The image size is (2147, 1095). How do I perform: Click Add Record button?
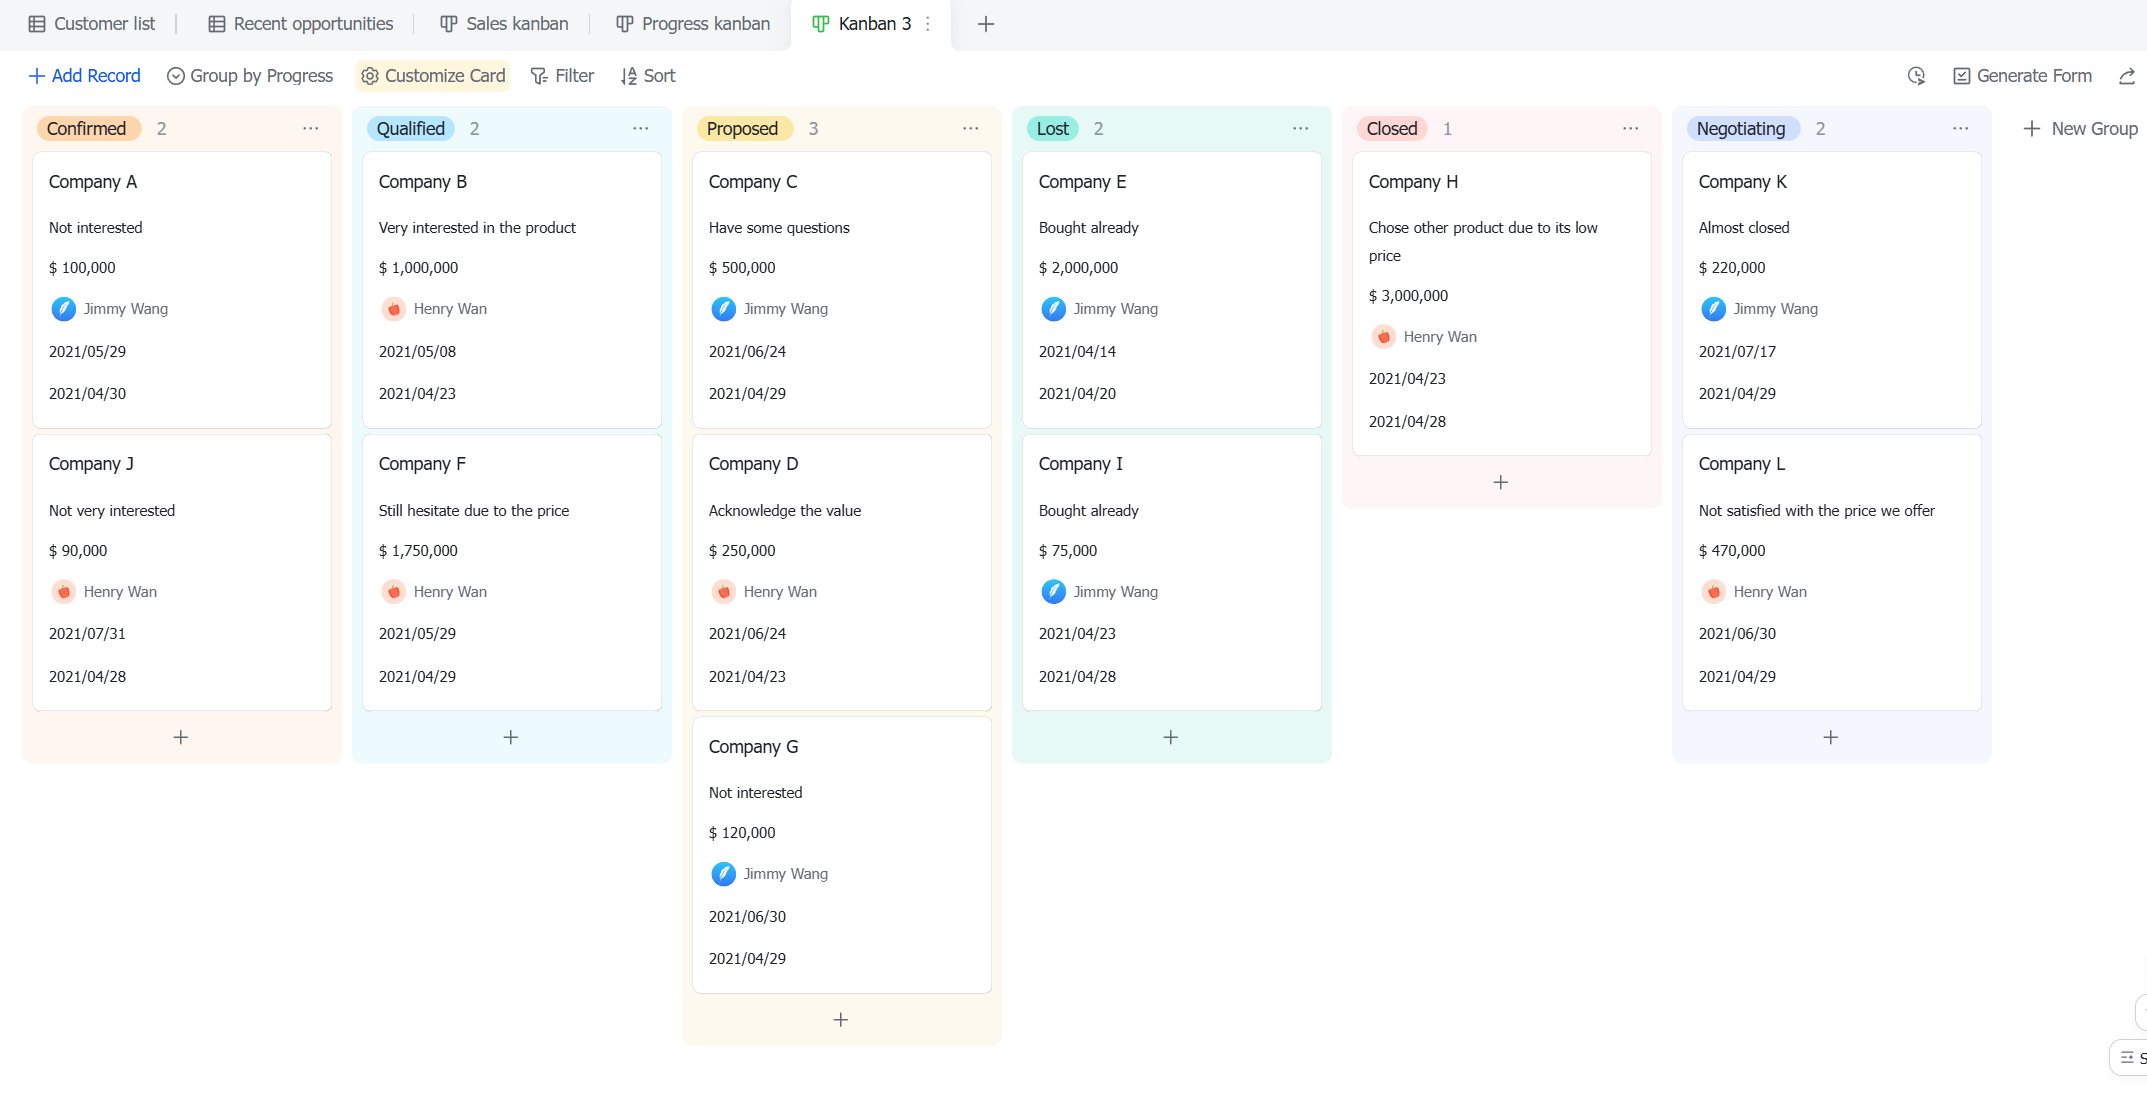pos(85,76)
